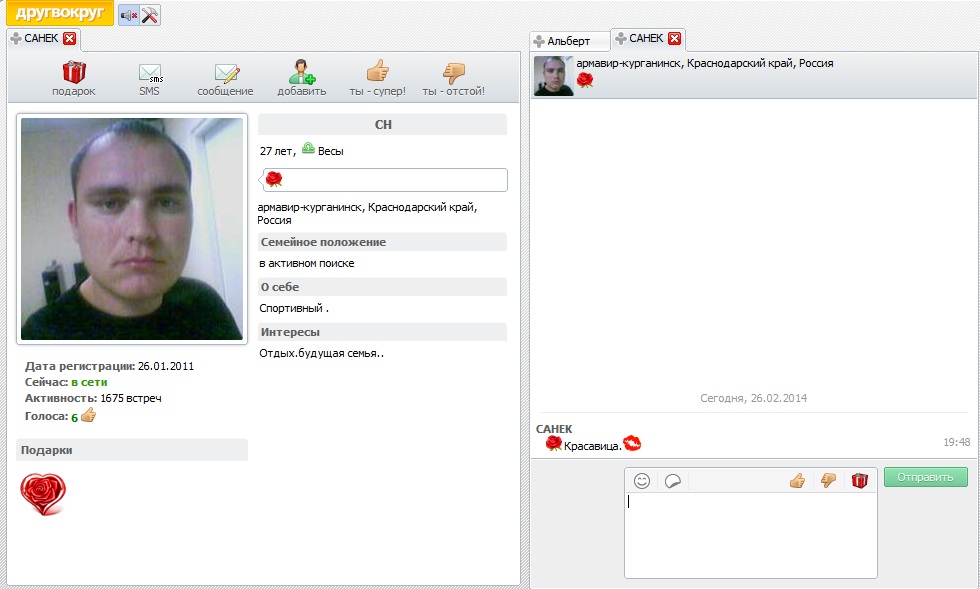Click the '1675 встреч' activity text
Image resolution: width=980 pixels, height=589 pixels.
(131, 398)
